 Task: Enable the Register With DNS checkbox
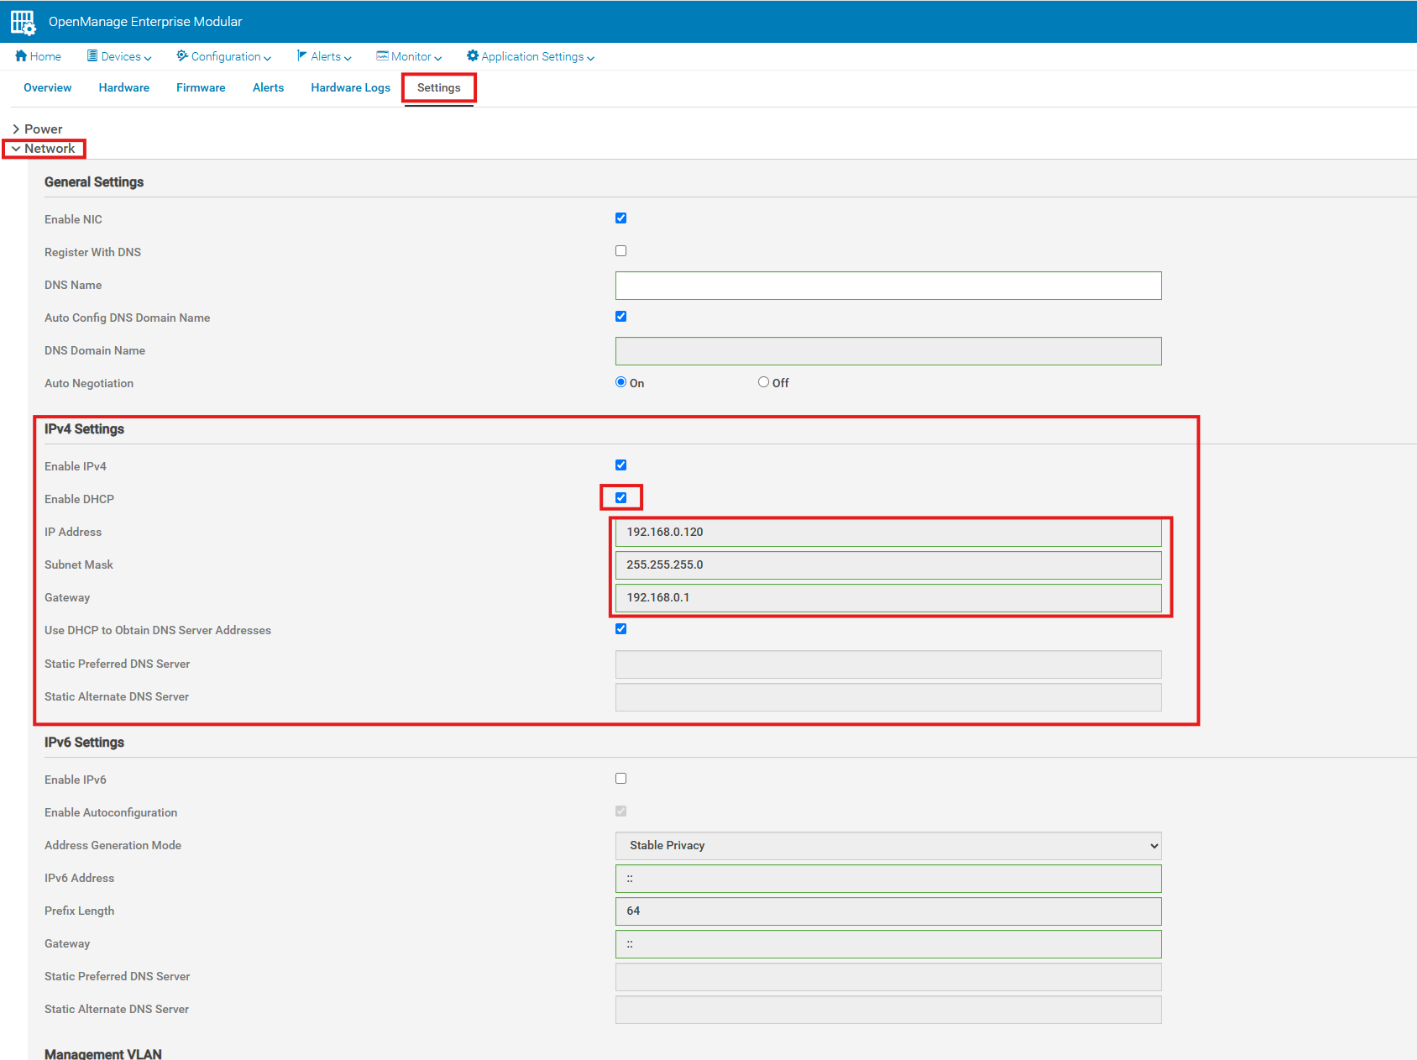pyautogui.click(x=621, y=251)
